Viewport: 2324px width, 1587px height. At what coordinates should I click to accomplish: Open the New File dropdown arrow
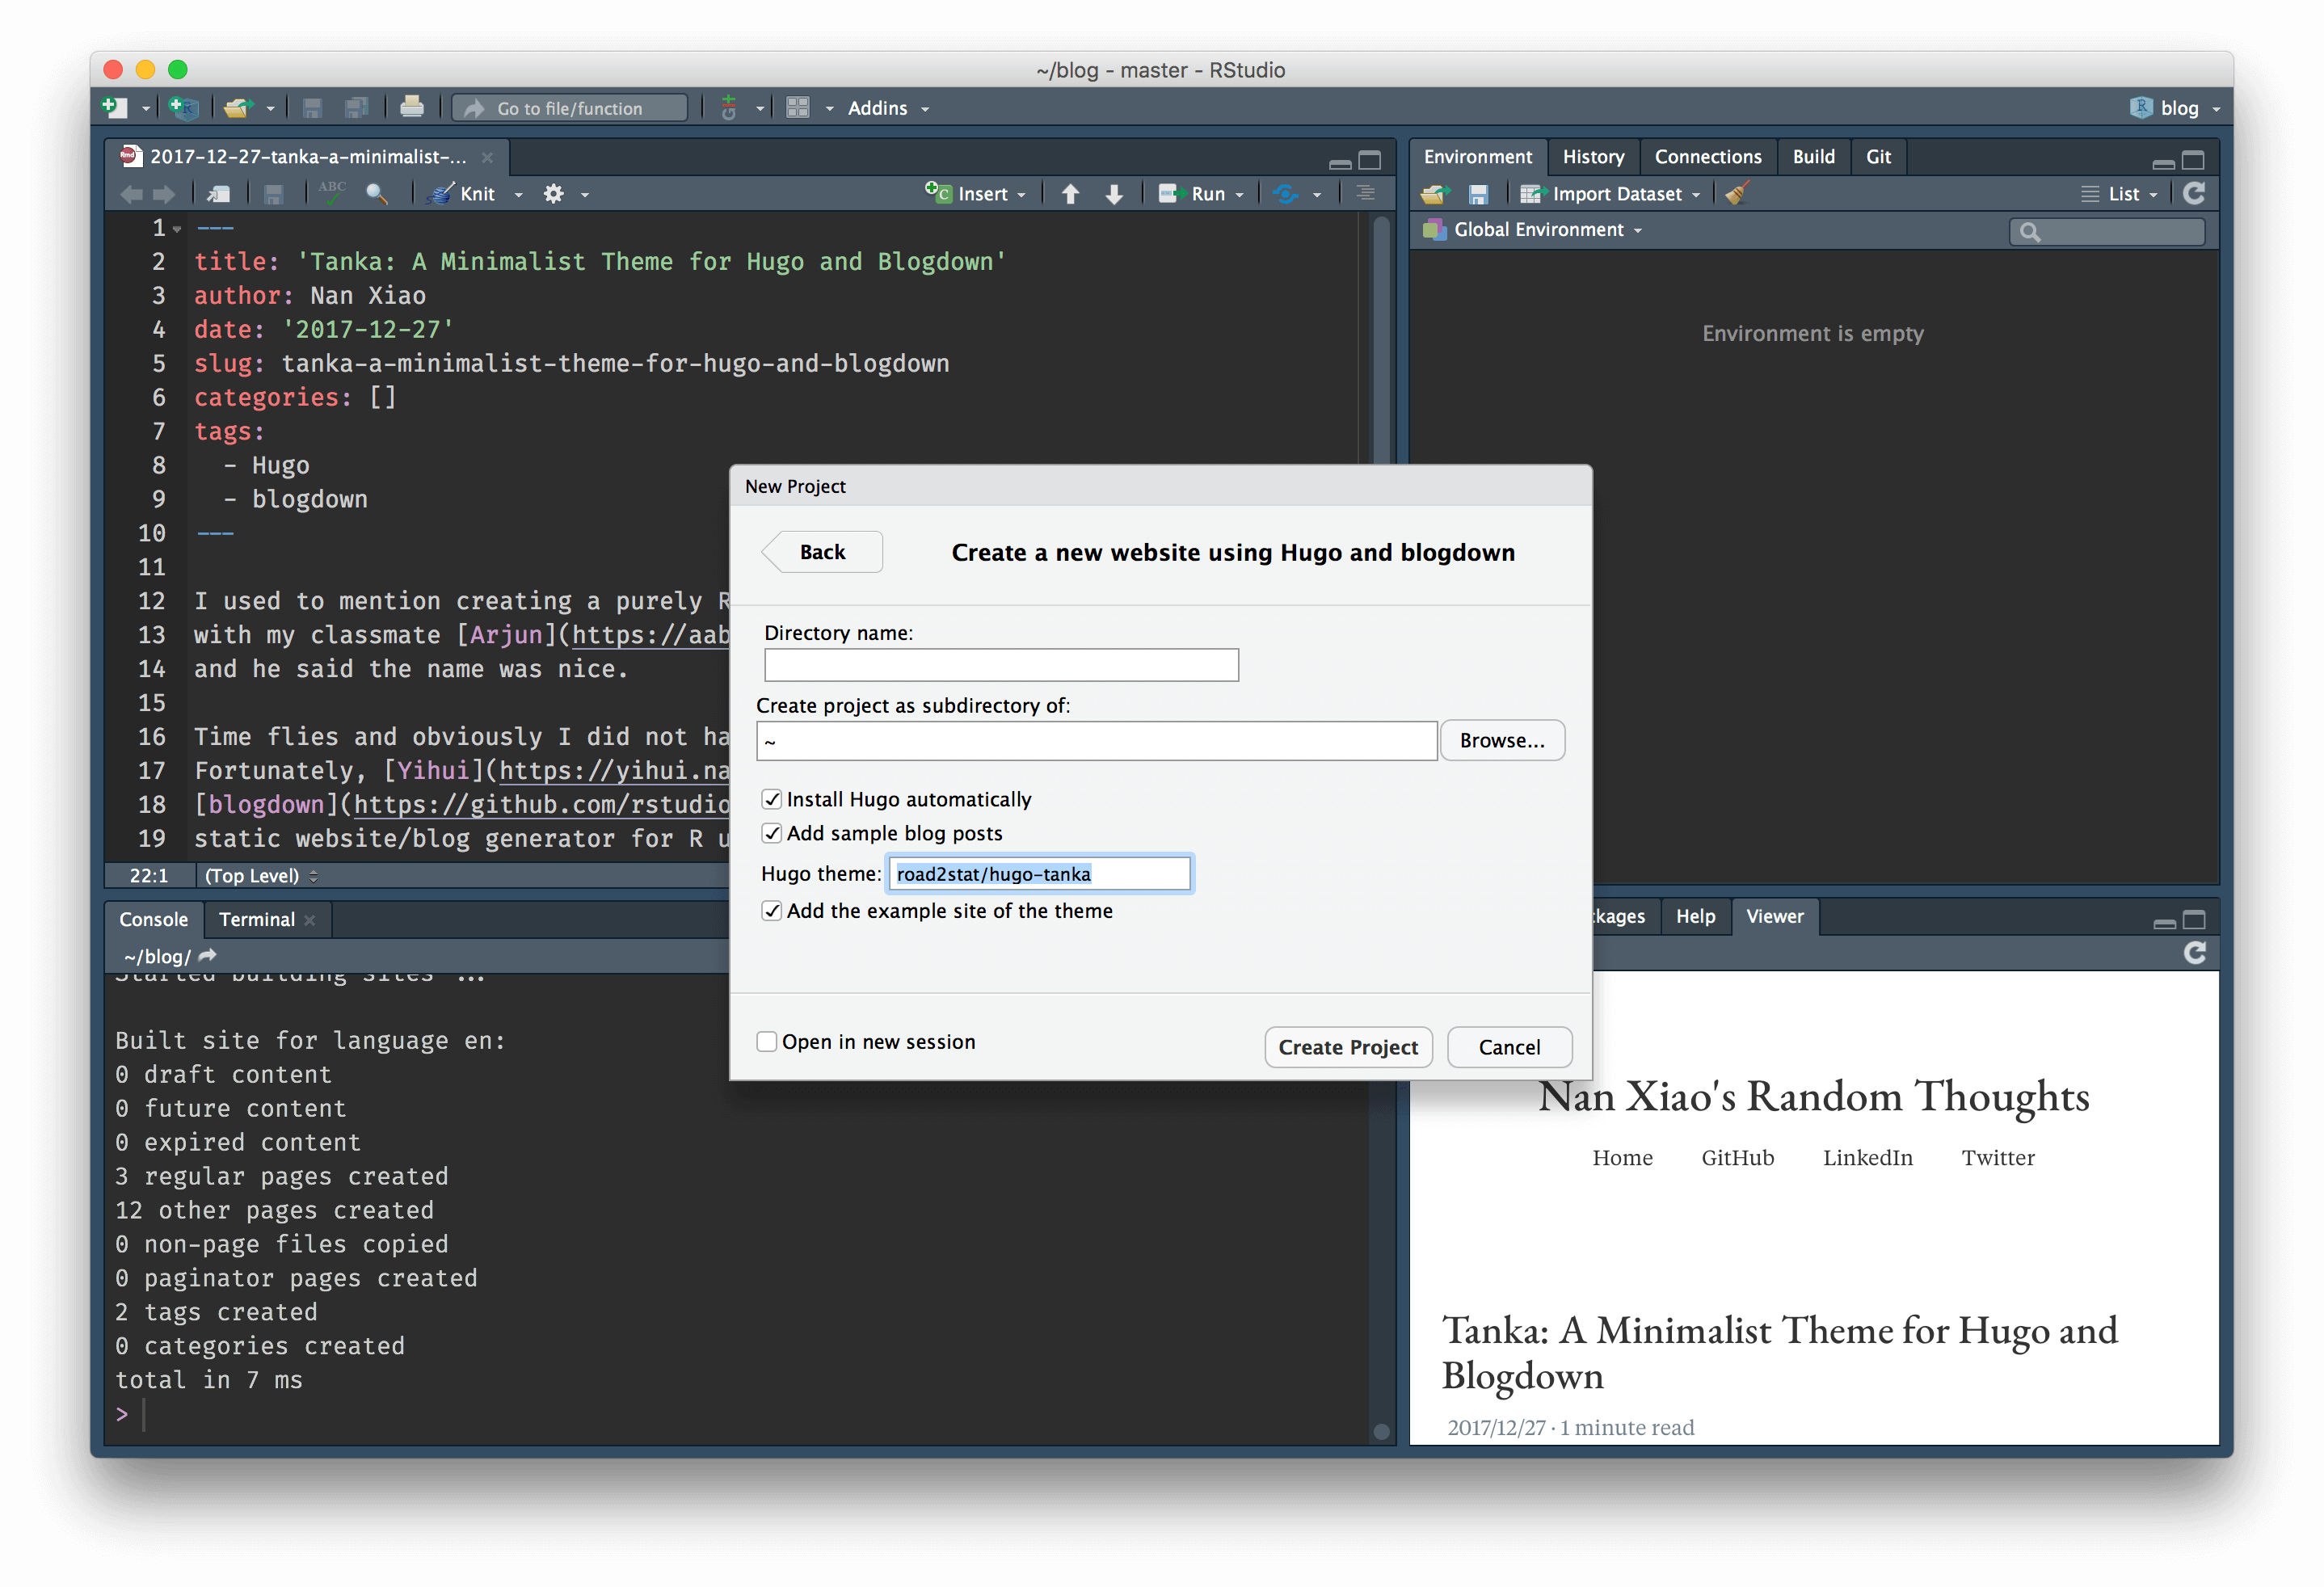coord(146,108)
